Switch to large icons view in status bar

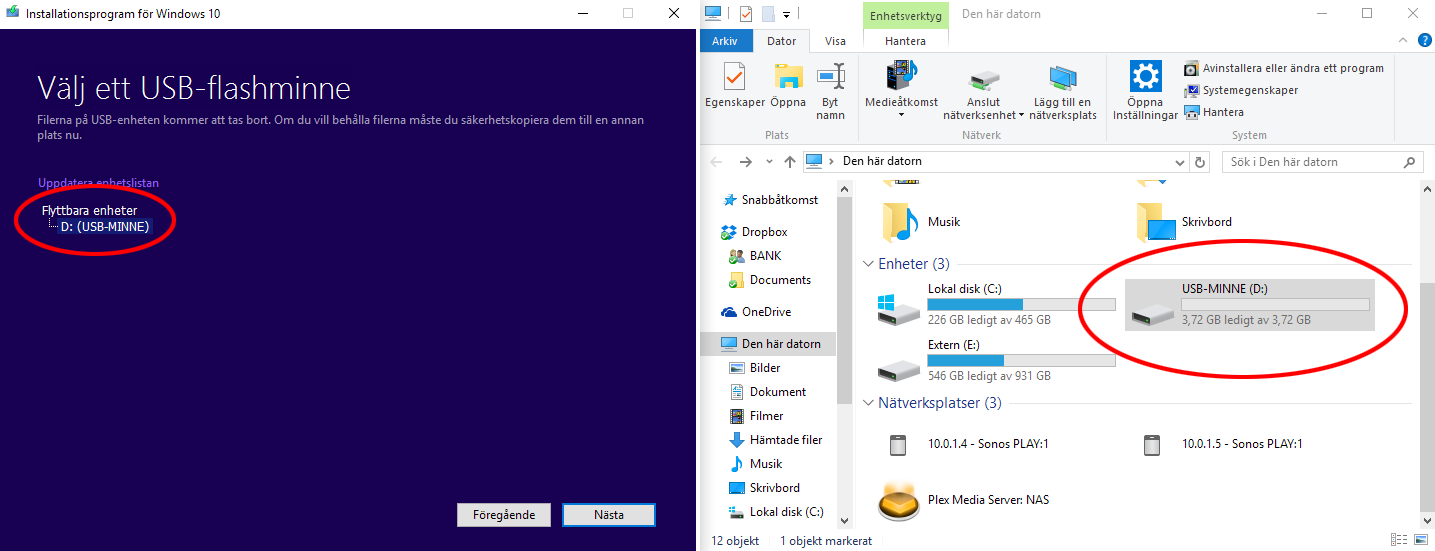coord(1422,541)
